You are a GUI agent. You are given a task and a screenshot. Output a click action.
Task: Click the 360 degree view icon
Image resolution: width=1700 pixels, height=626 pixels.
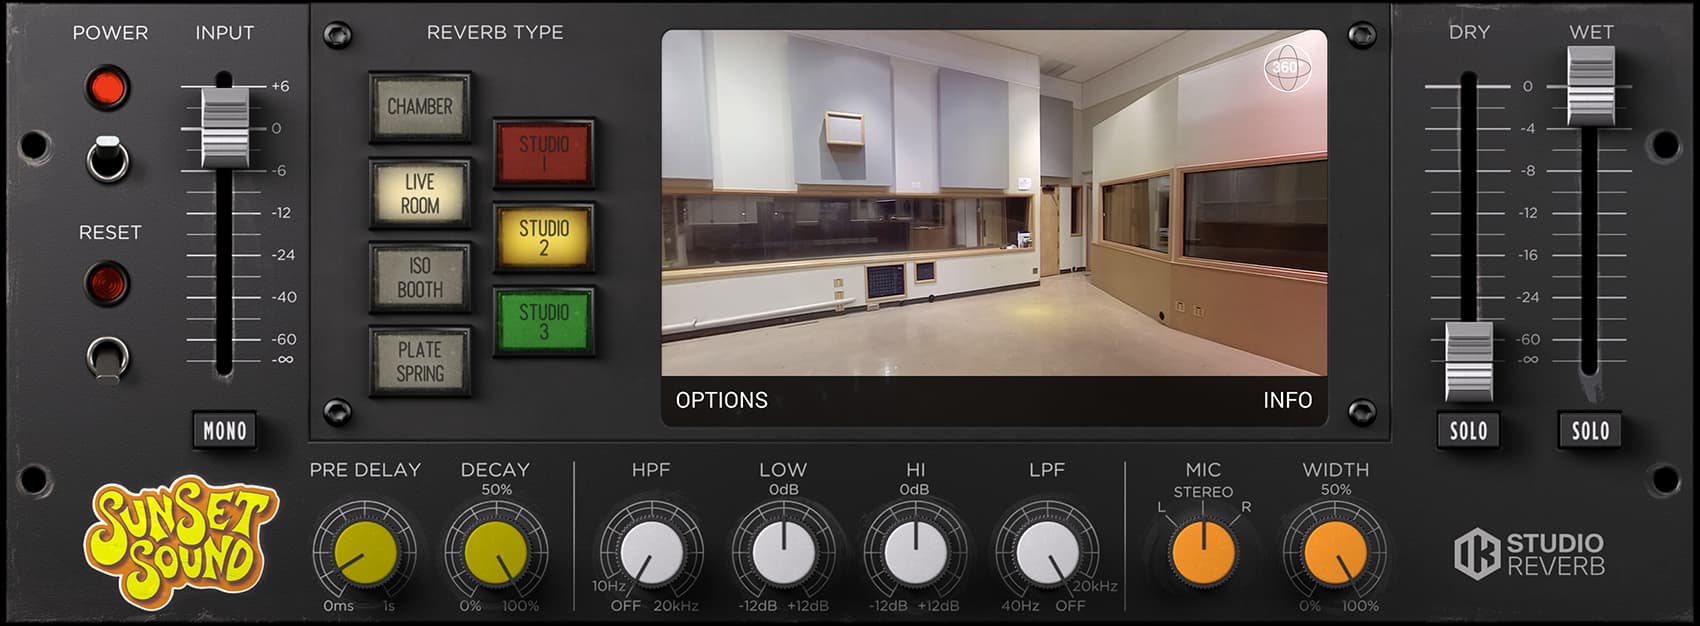(1287, 68)
